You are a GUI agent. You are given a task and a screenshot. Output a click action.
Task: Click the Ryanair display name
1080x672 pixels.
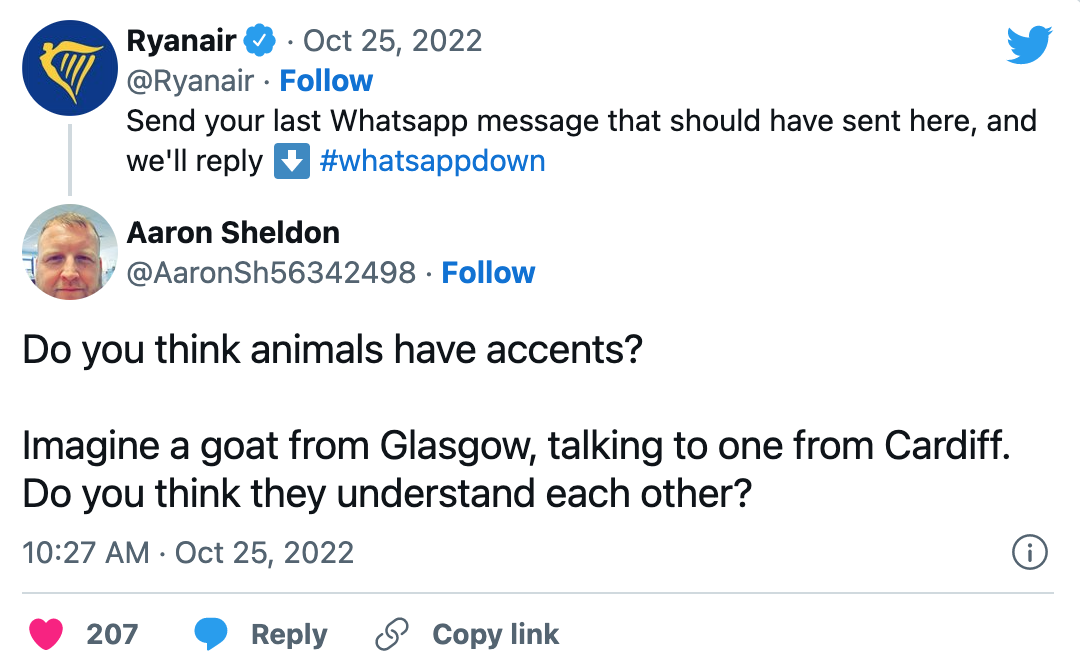coord(181,41)
